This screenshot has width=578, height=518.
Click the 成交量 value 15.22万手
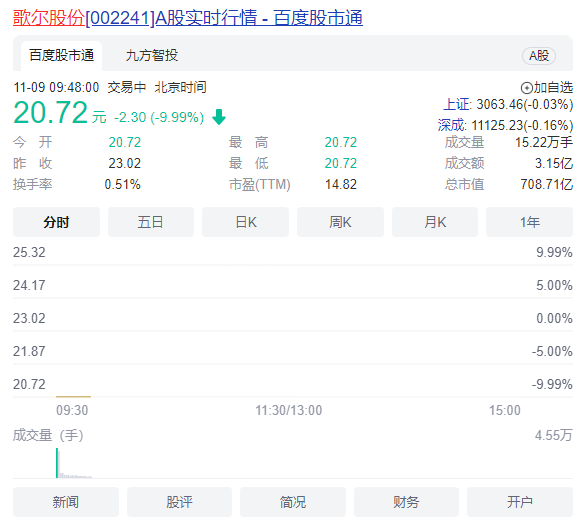tap(544, 142)
